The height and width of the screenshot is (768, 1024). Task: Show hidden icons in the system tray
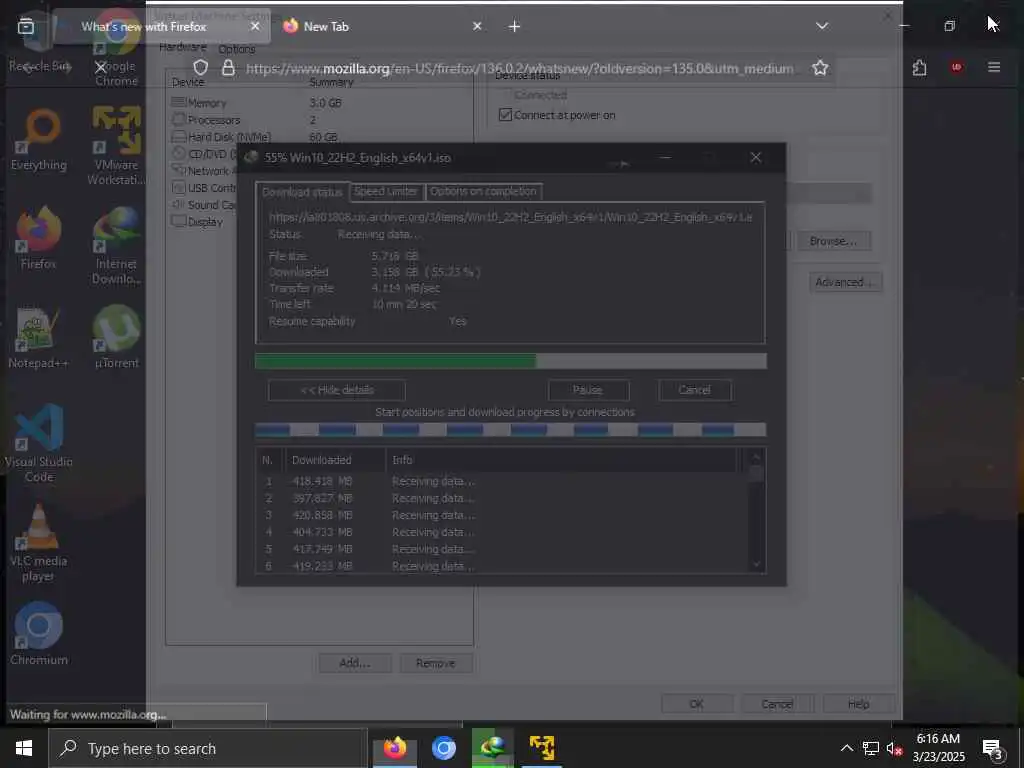point(846,748)
